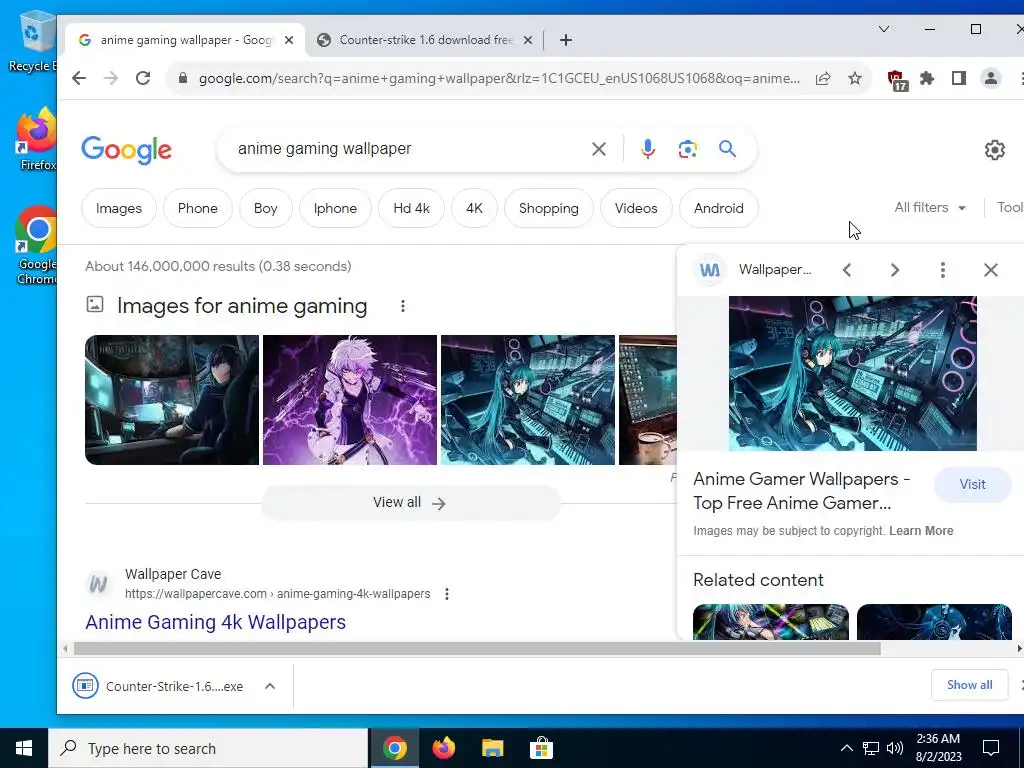
Task: Click the lock icon in address bar
Action: pos(184,78)
